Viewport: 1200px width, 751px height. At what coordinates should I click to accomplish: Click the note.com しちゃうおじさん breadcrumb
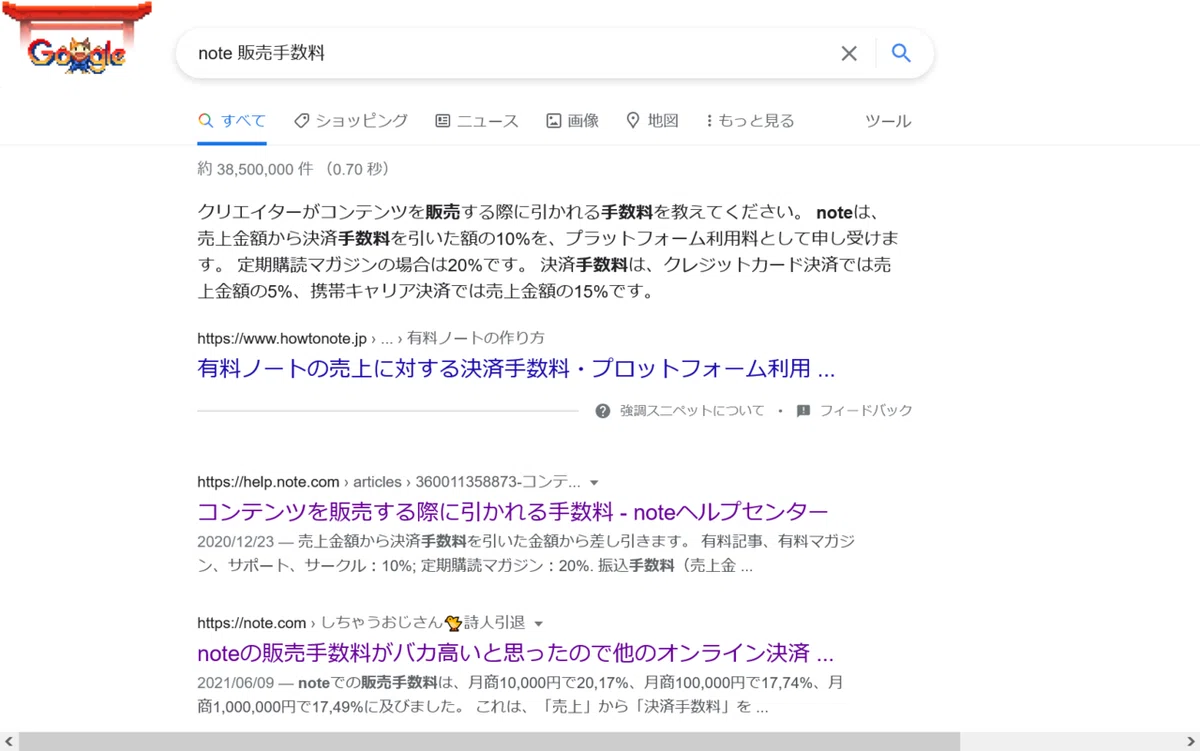click(361, 623)
